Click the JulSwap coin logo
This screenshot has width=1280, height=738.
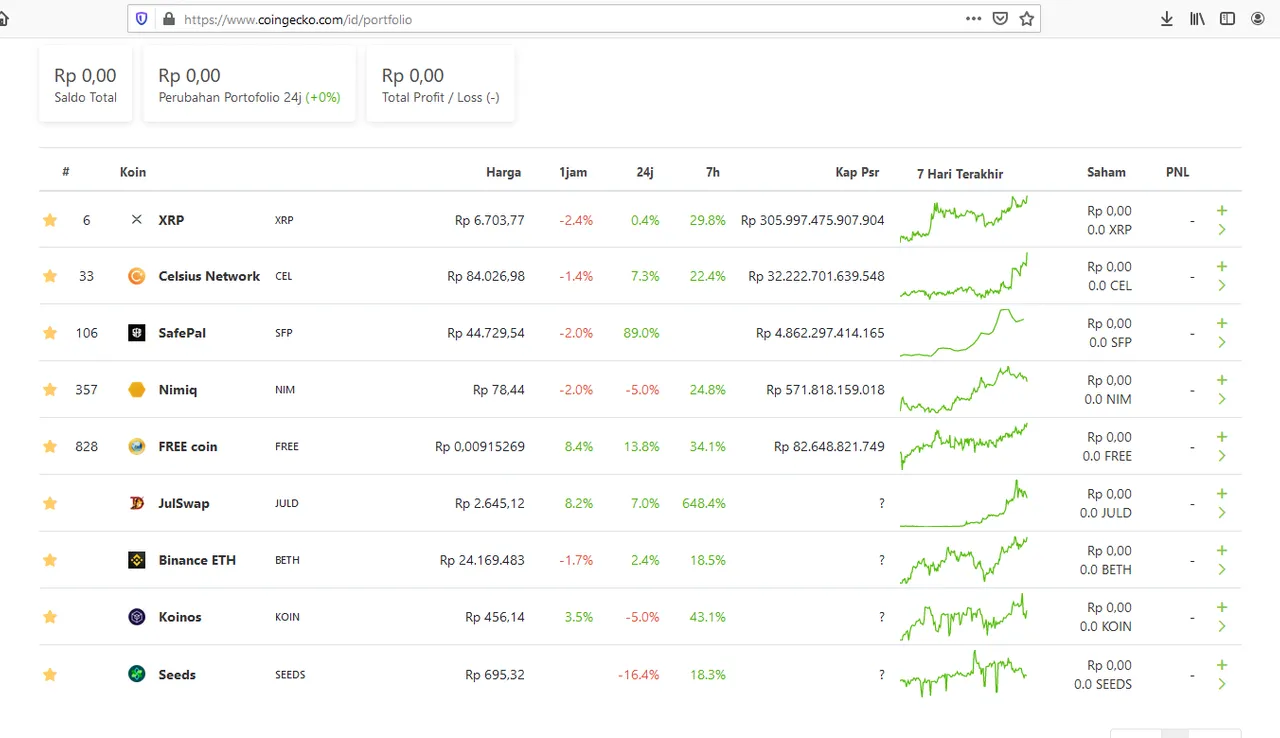click(137, 503)
